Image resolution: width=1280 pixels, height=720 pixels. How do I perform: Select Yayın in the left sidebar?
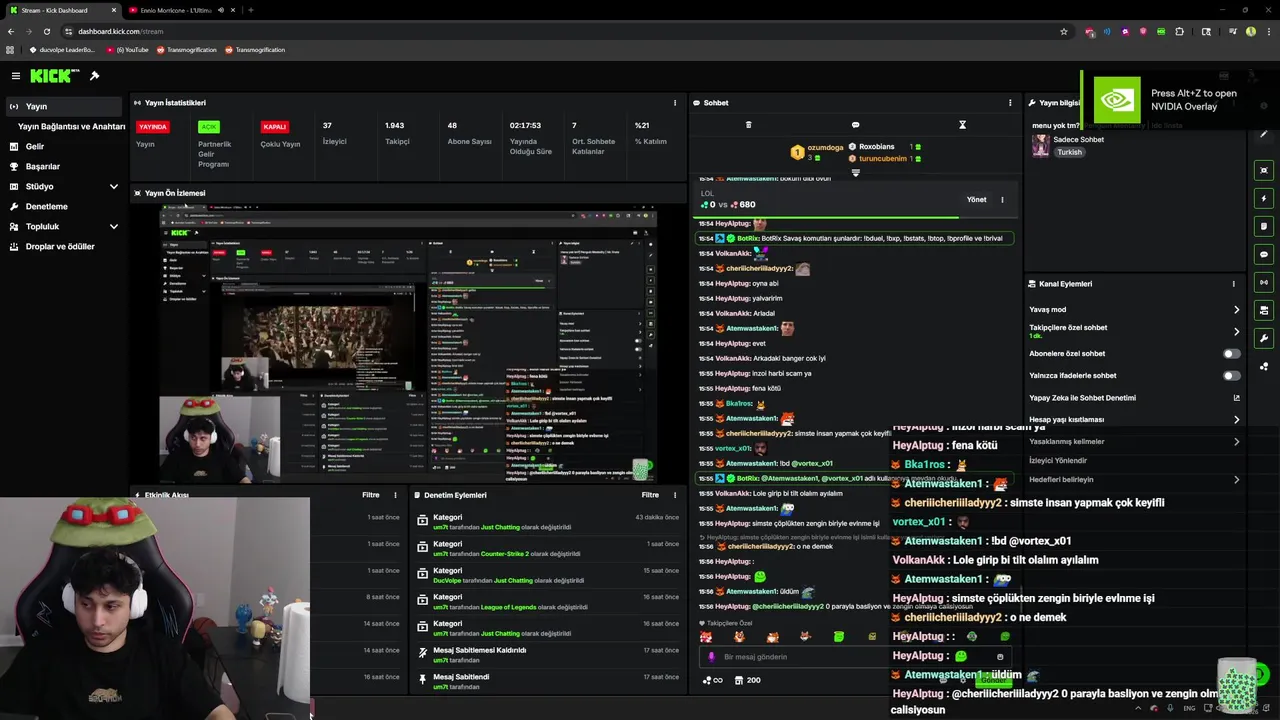[x=66, y=106]
